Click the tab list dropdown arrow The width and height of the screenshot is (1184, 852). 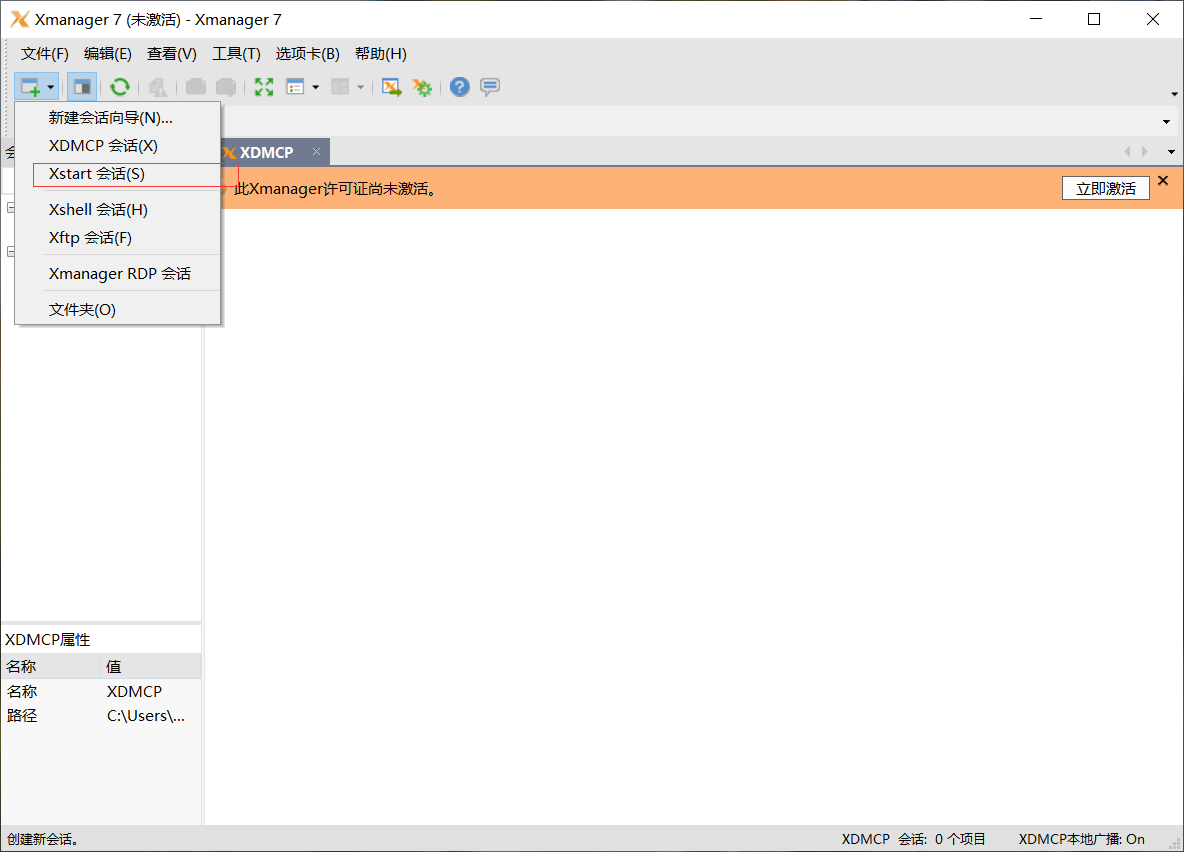tap(1171, 152)
